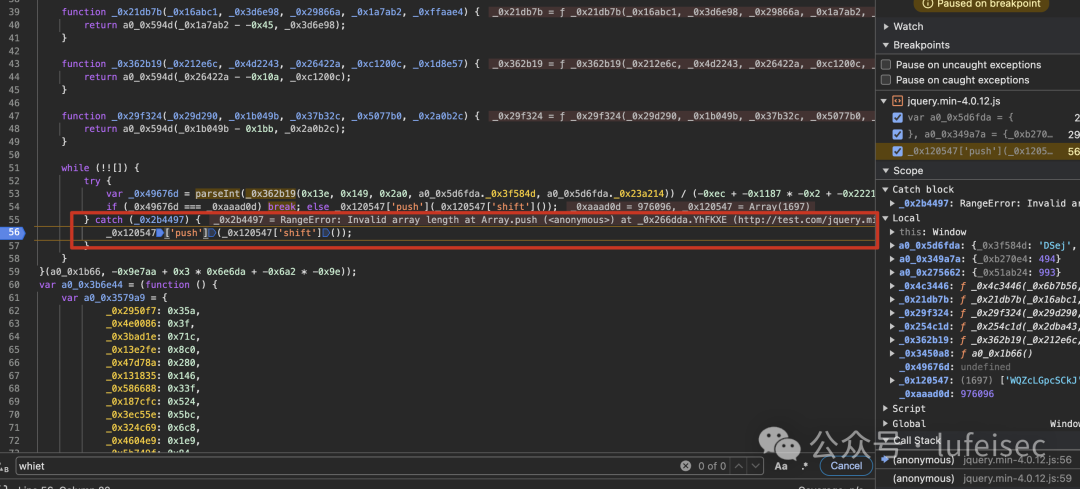Click inline breakpoint marker after ['push'] on line 56
This screenshot has height=489, width=1080.
[211, 233]
